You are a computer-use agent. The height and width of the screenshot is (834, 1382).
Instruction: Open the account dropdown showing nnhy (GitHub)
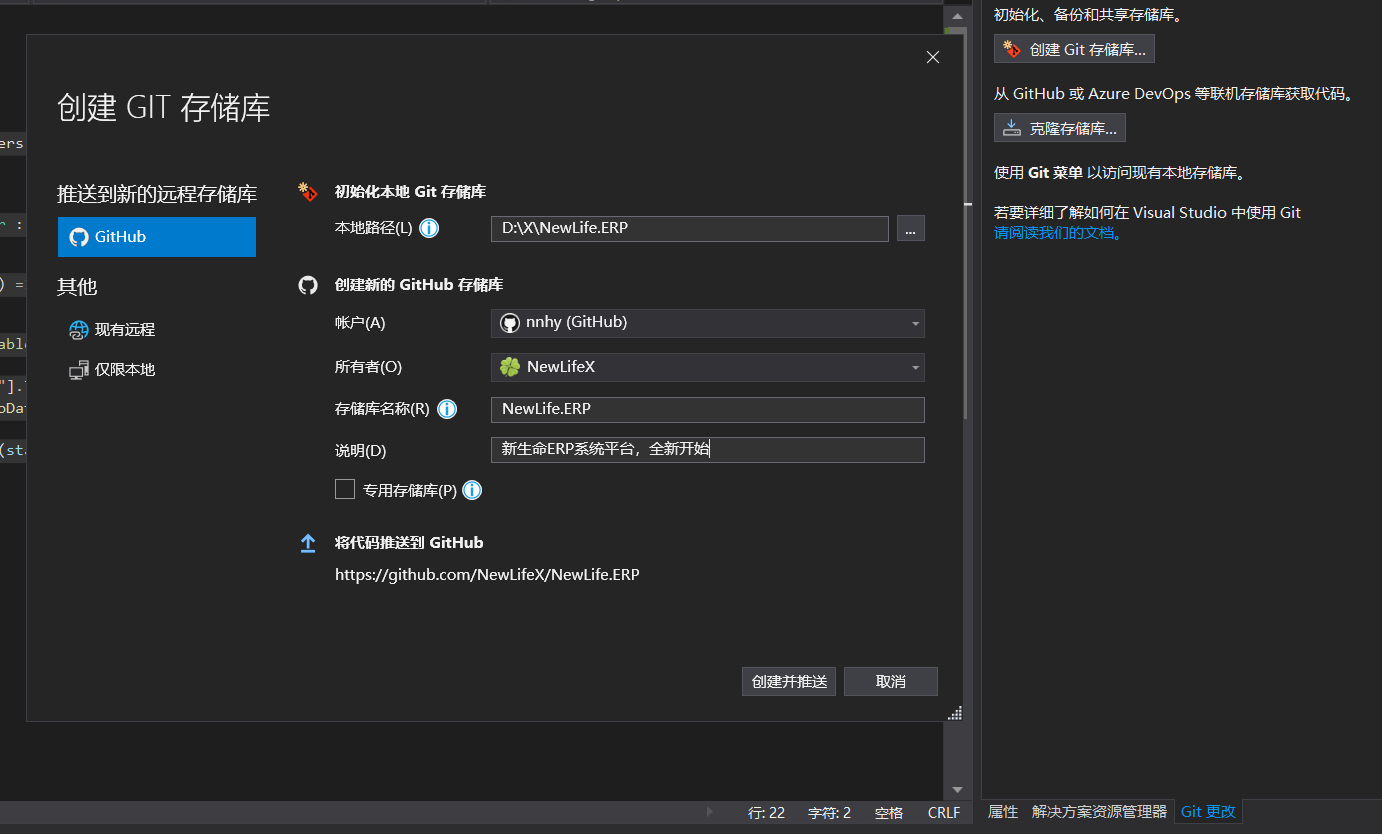click(708, 323)
